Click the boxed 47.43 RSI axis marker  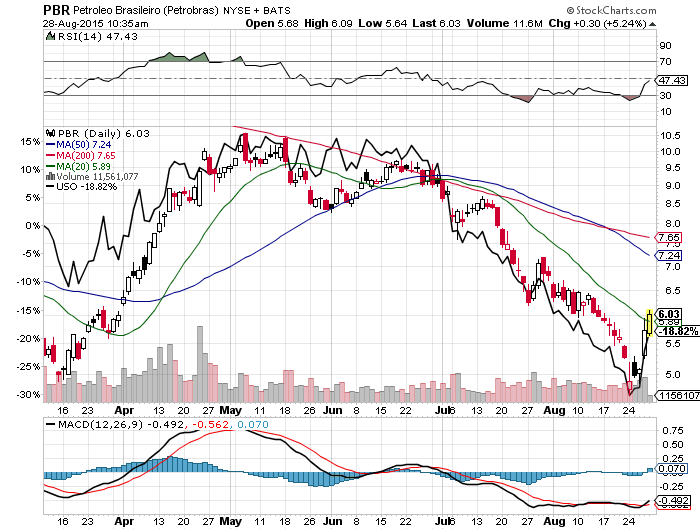[672, 80]
